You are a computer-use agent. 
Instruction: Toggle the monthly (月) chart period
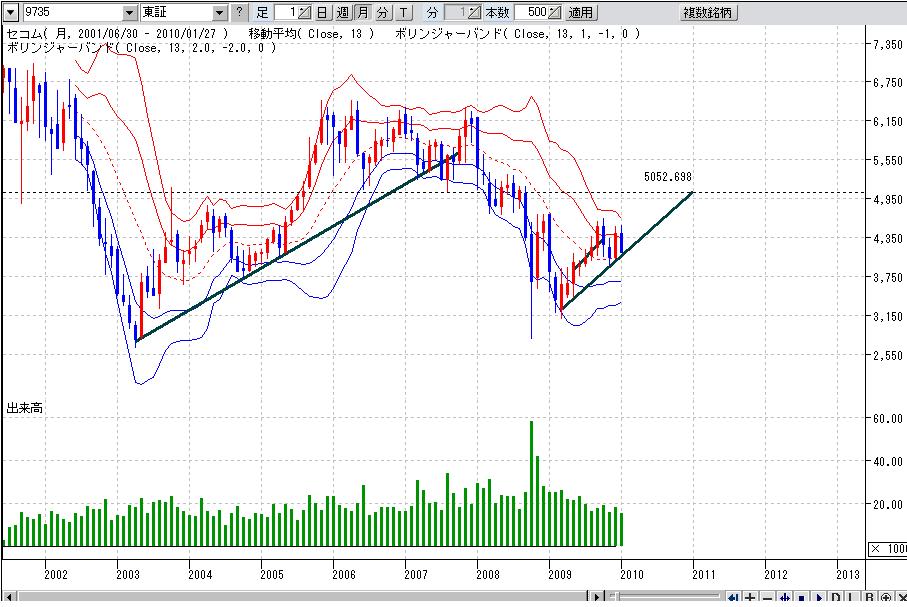click(362, 13)
